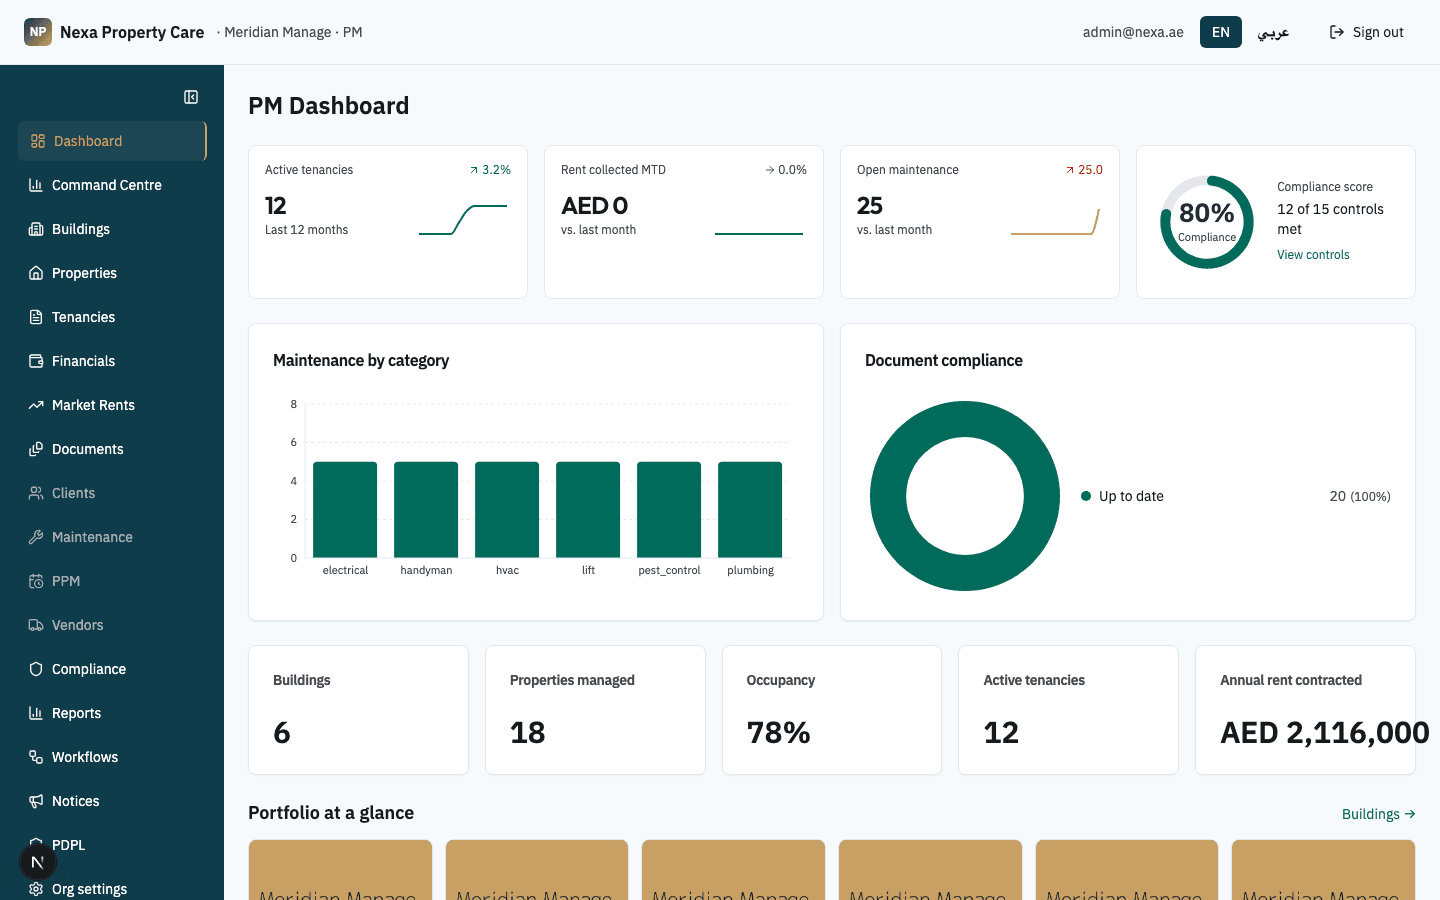1440x900 pixels.
Task: Navigate to Compliance page
Action: pyautogui.click(x=112, y=669)
